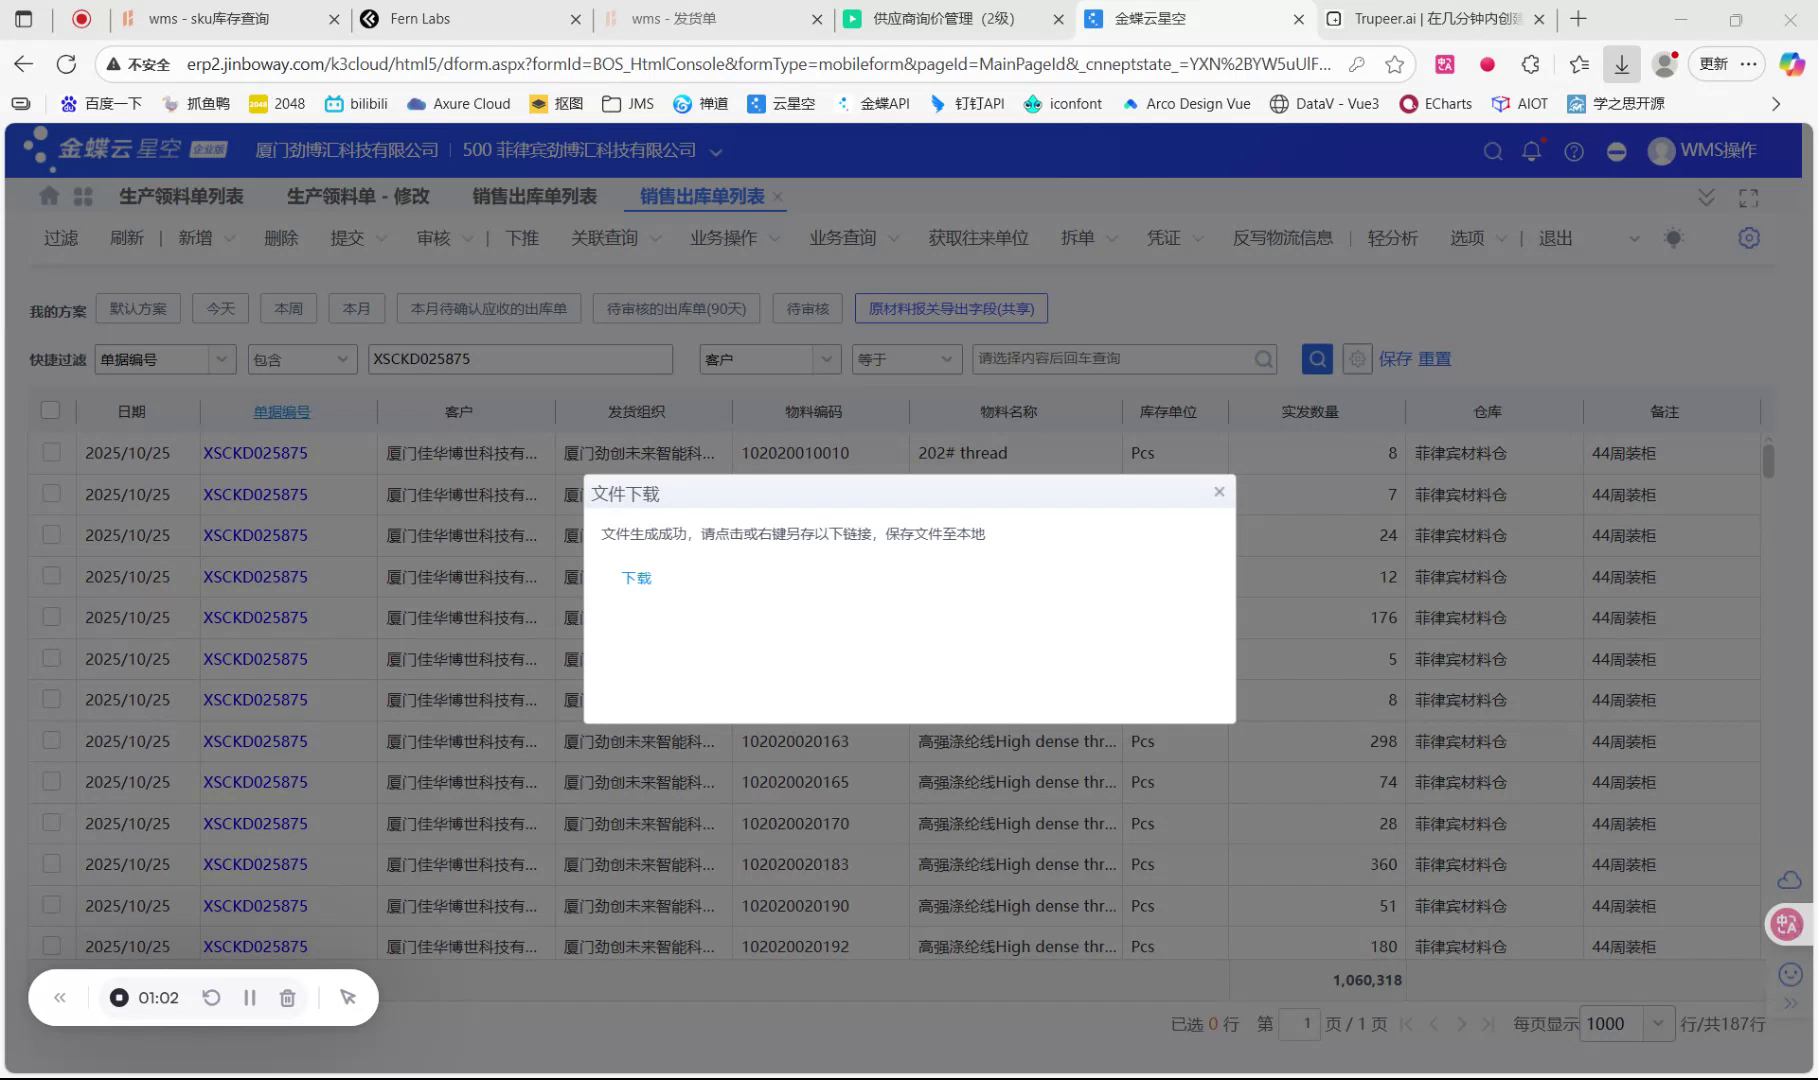Viewport: 1818px width, 1080px height.
Task: Select the checkbox on the first table row
Action: [51, 452]
